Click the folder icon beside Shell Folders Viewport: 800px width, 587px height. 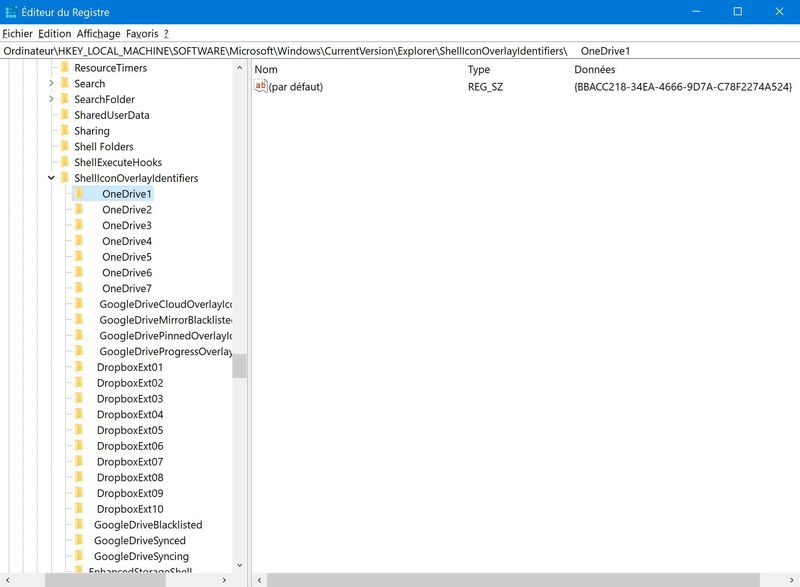coord(65,147)
